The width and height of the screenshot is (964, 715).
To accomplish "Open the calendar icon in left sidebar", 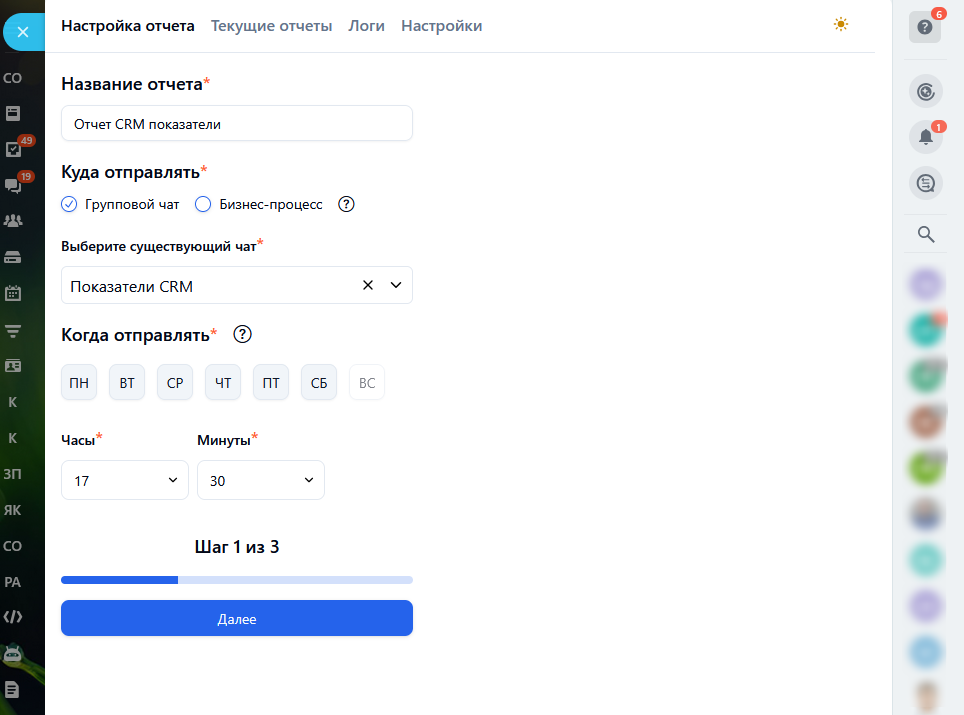I will [14, 294].
